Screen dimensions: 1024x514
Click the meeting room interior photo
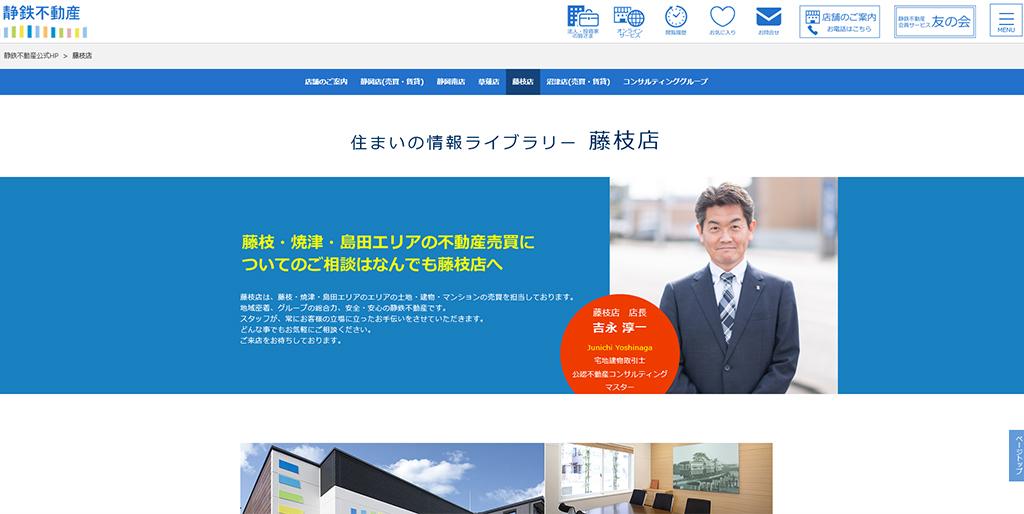pos(659,478)
